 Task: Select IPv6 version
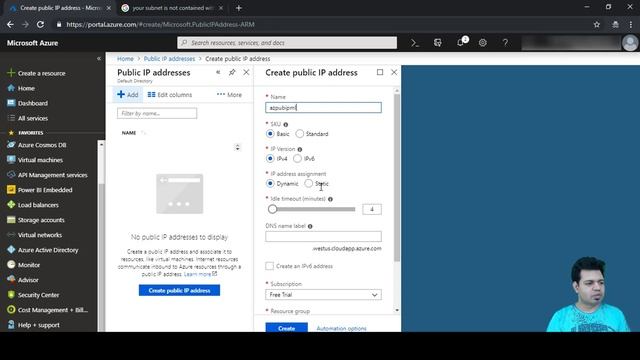click(x=297, y=158)
